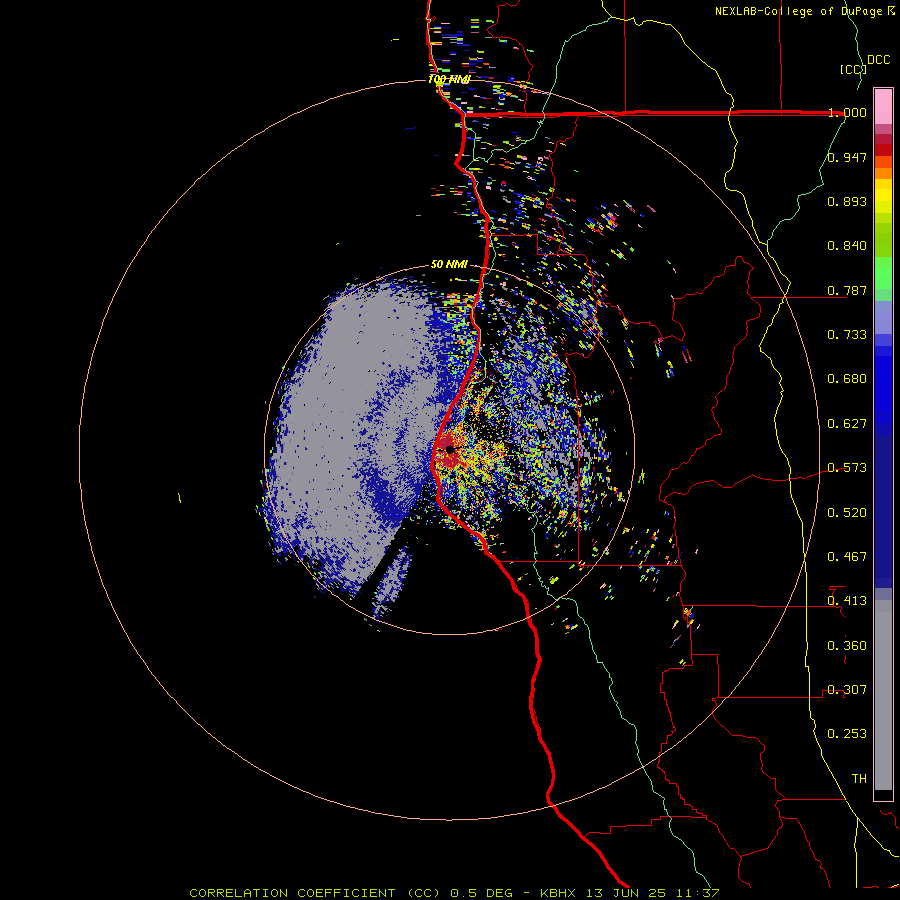Image resolution: width=900 pixels, height=900 pixels.
Task: Click the DCC label above the legend
Action: click(878, 60)
